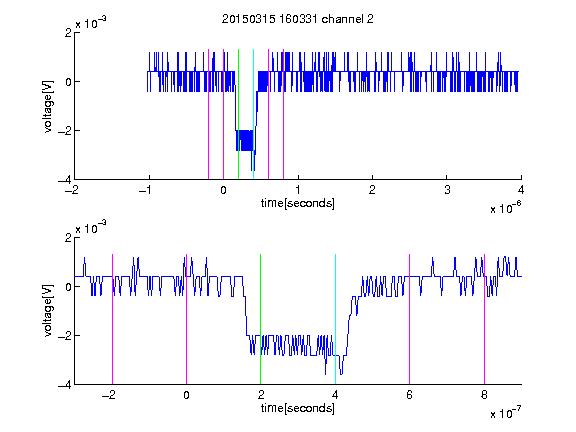Click the magenta marker at 6 in bottom plot

(410, 319)
